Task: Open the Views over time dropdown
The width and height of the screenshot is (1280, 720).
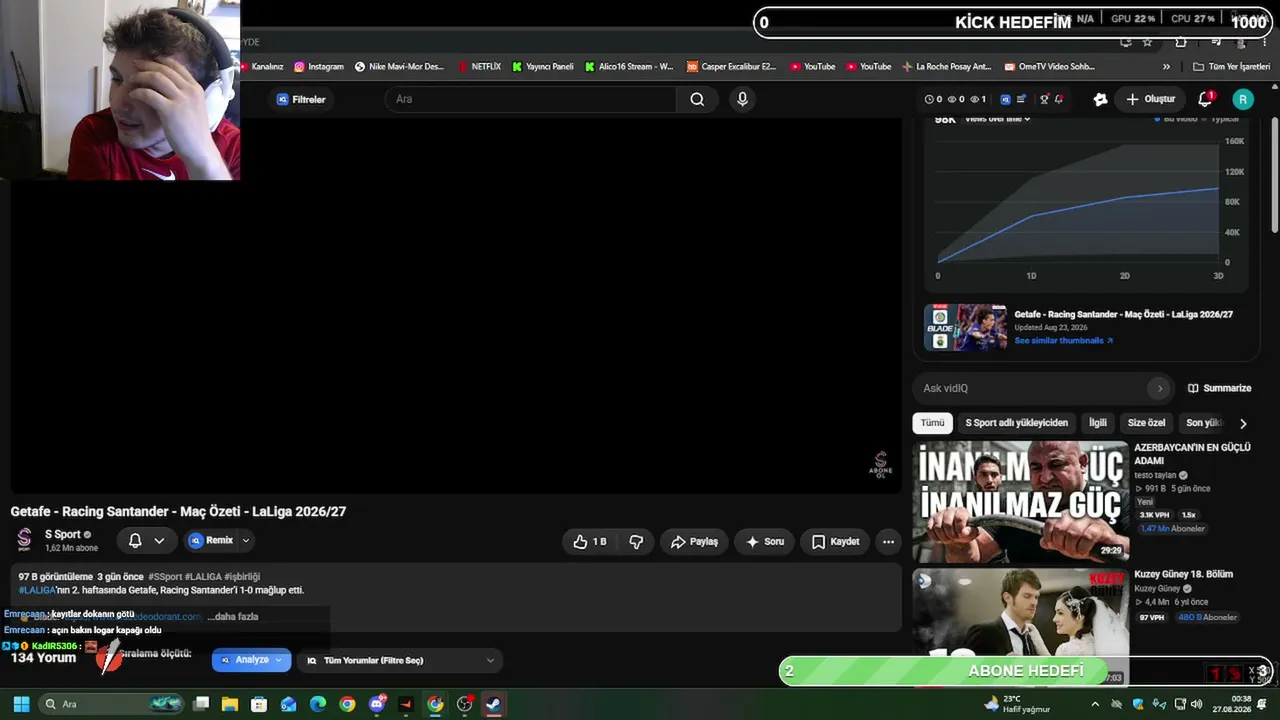Action: 997,119
